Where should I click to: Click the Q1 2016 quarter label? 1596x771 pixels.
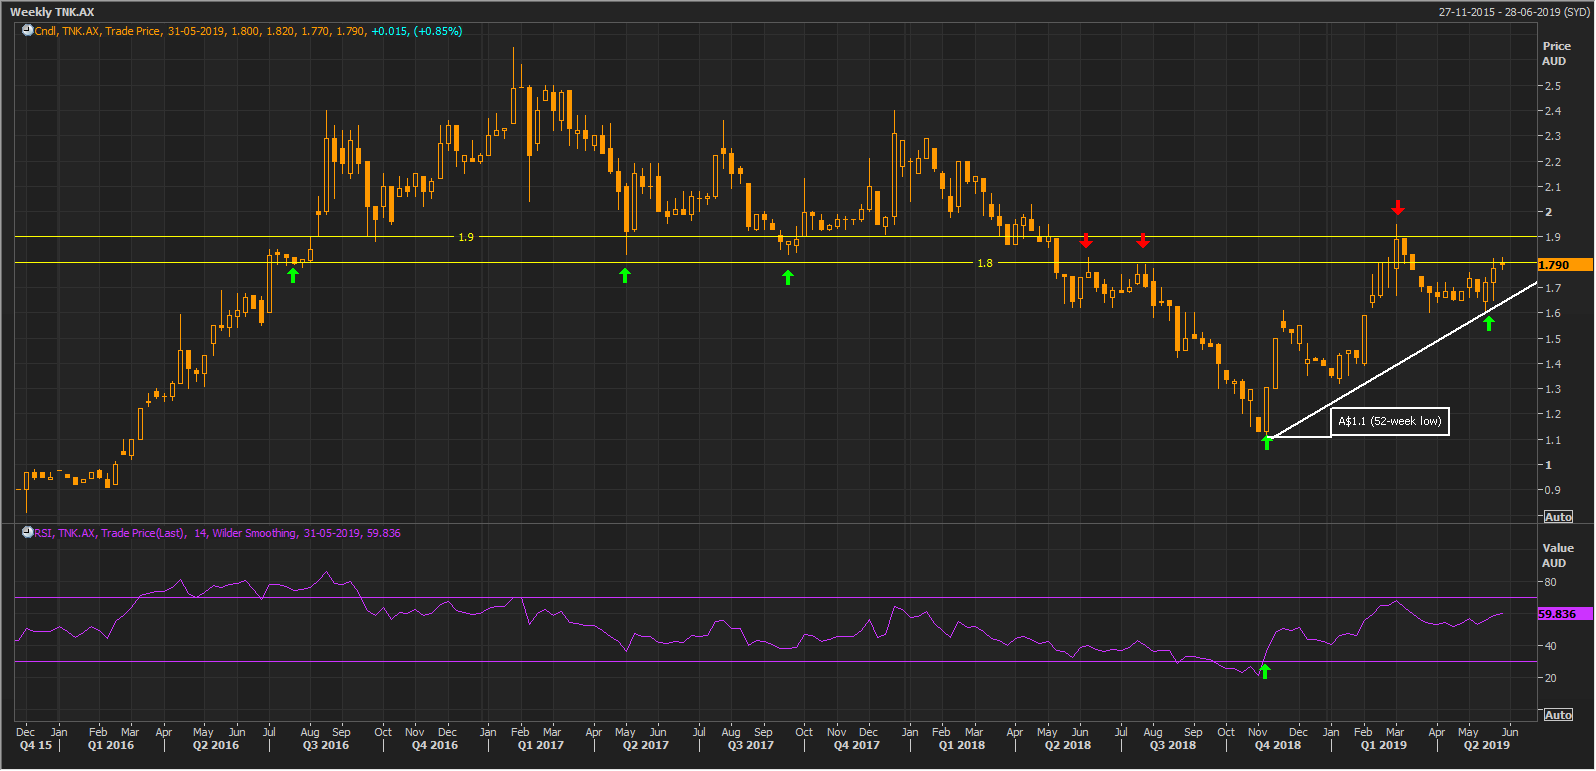click(x=111, y=745)
